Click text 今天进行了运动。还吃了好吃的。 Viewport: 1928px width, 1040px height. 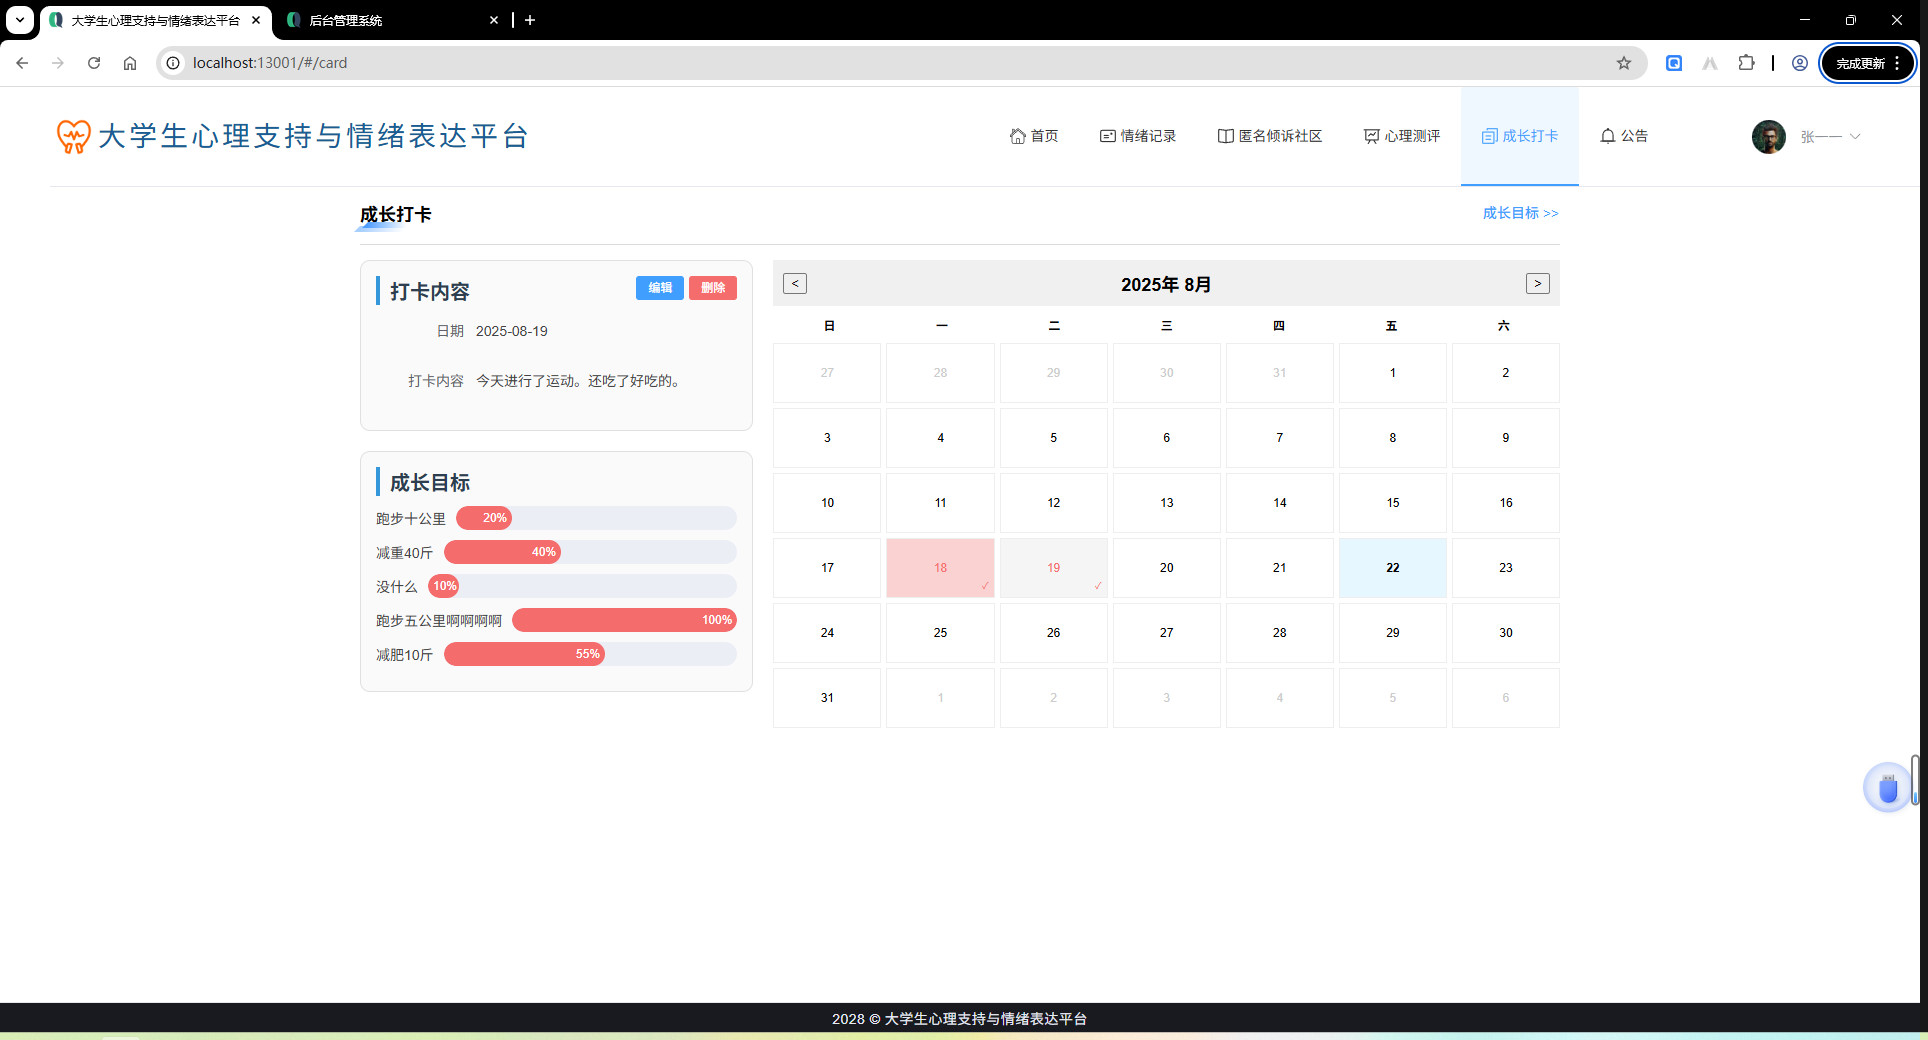580,381
